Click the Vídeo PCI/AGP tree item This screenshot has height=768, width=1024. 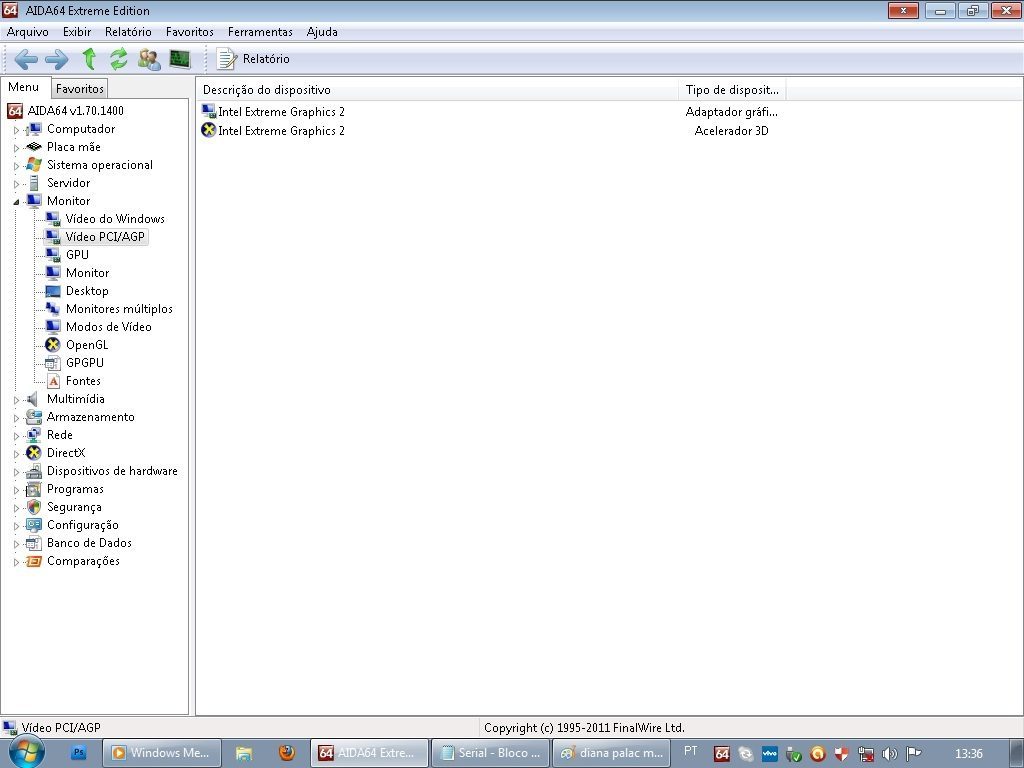(104, 236)
